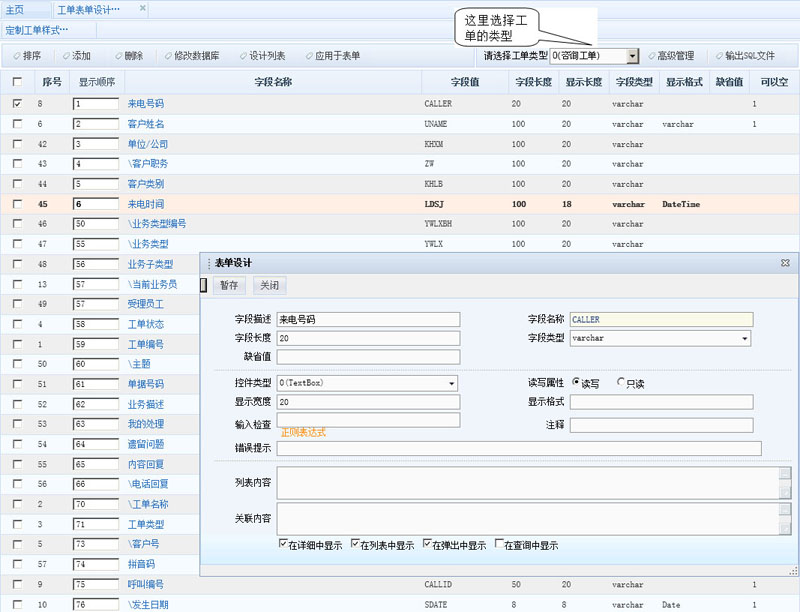This screenshot has width=800, height=612.
Task: Open the 客户姓名 field name link
Action: pos(145,124)
